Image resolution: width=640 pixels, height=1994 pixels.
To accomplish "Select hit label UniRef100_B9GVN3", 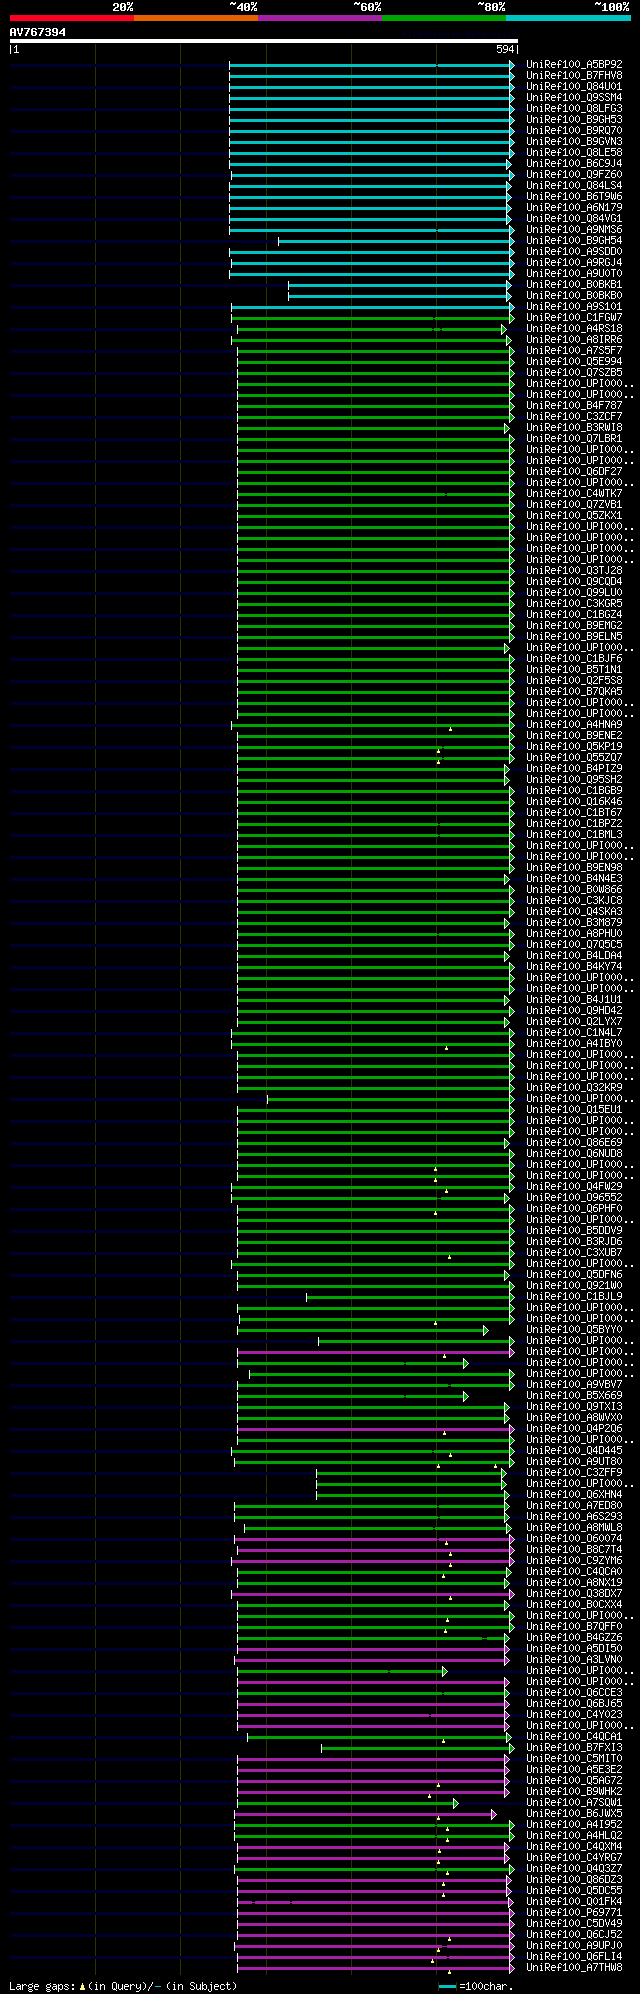I will click(x=574, y=142).
